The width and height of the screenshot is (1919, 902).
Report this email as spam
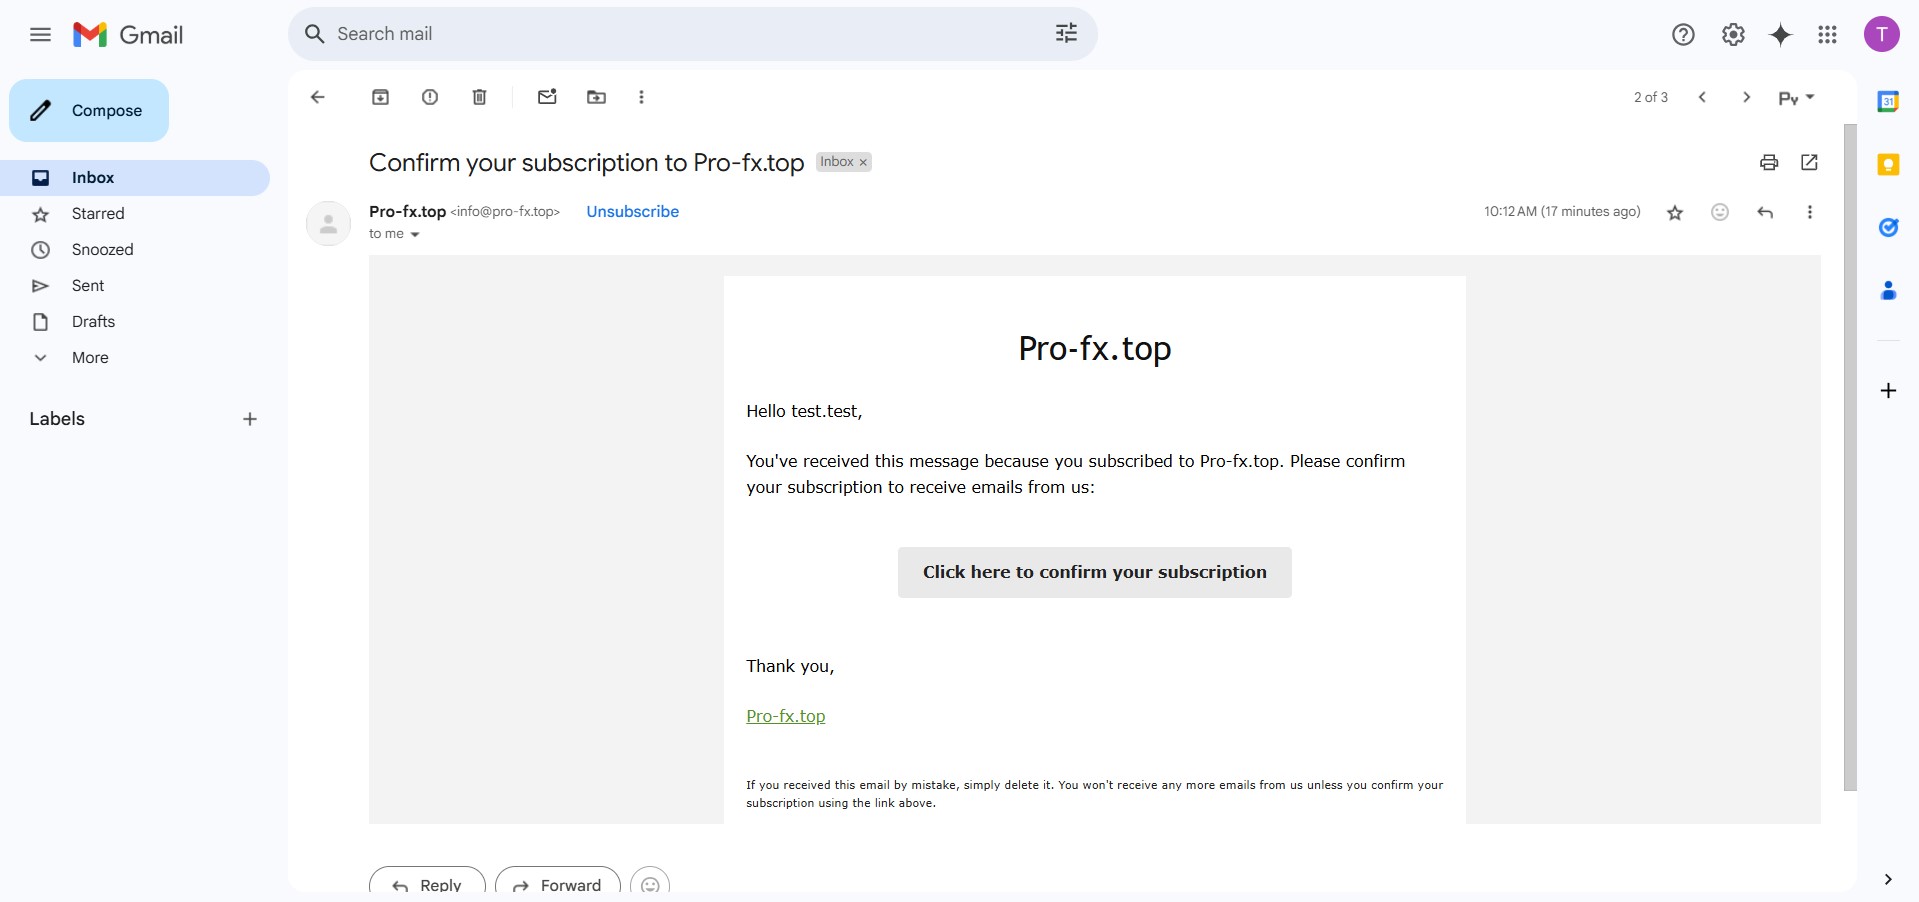click(430, 97)
